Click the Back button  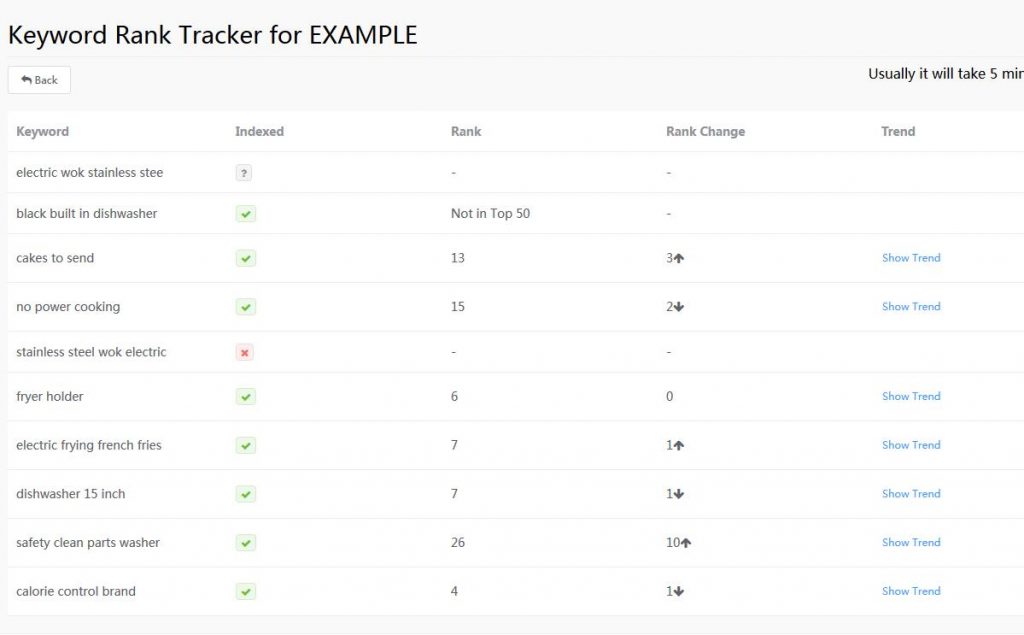[x=39, y=80]
